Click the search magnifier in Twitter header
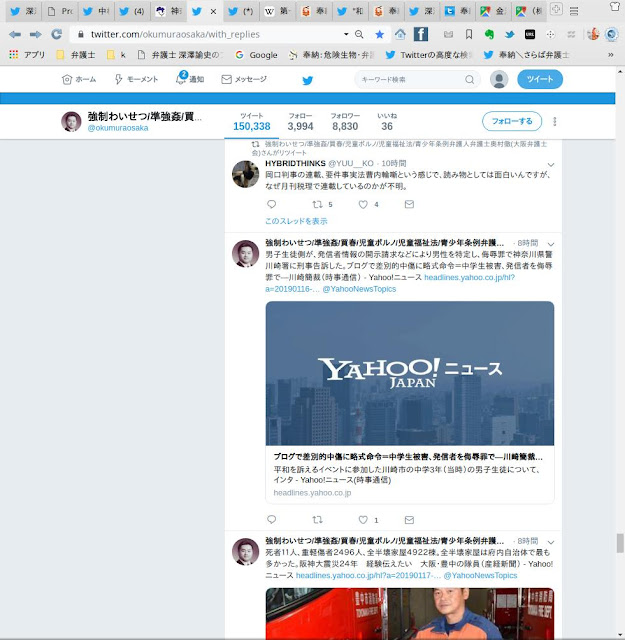This screenshot has height=640, width=625. point(470,80)
